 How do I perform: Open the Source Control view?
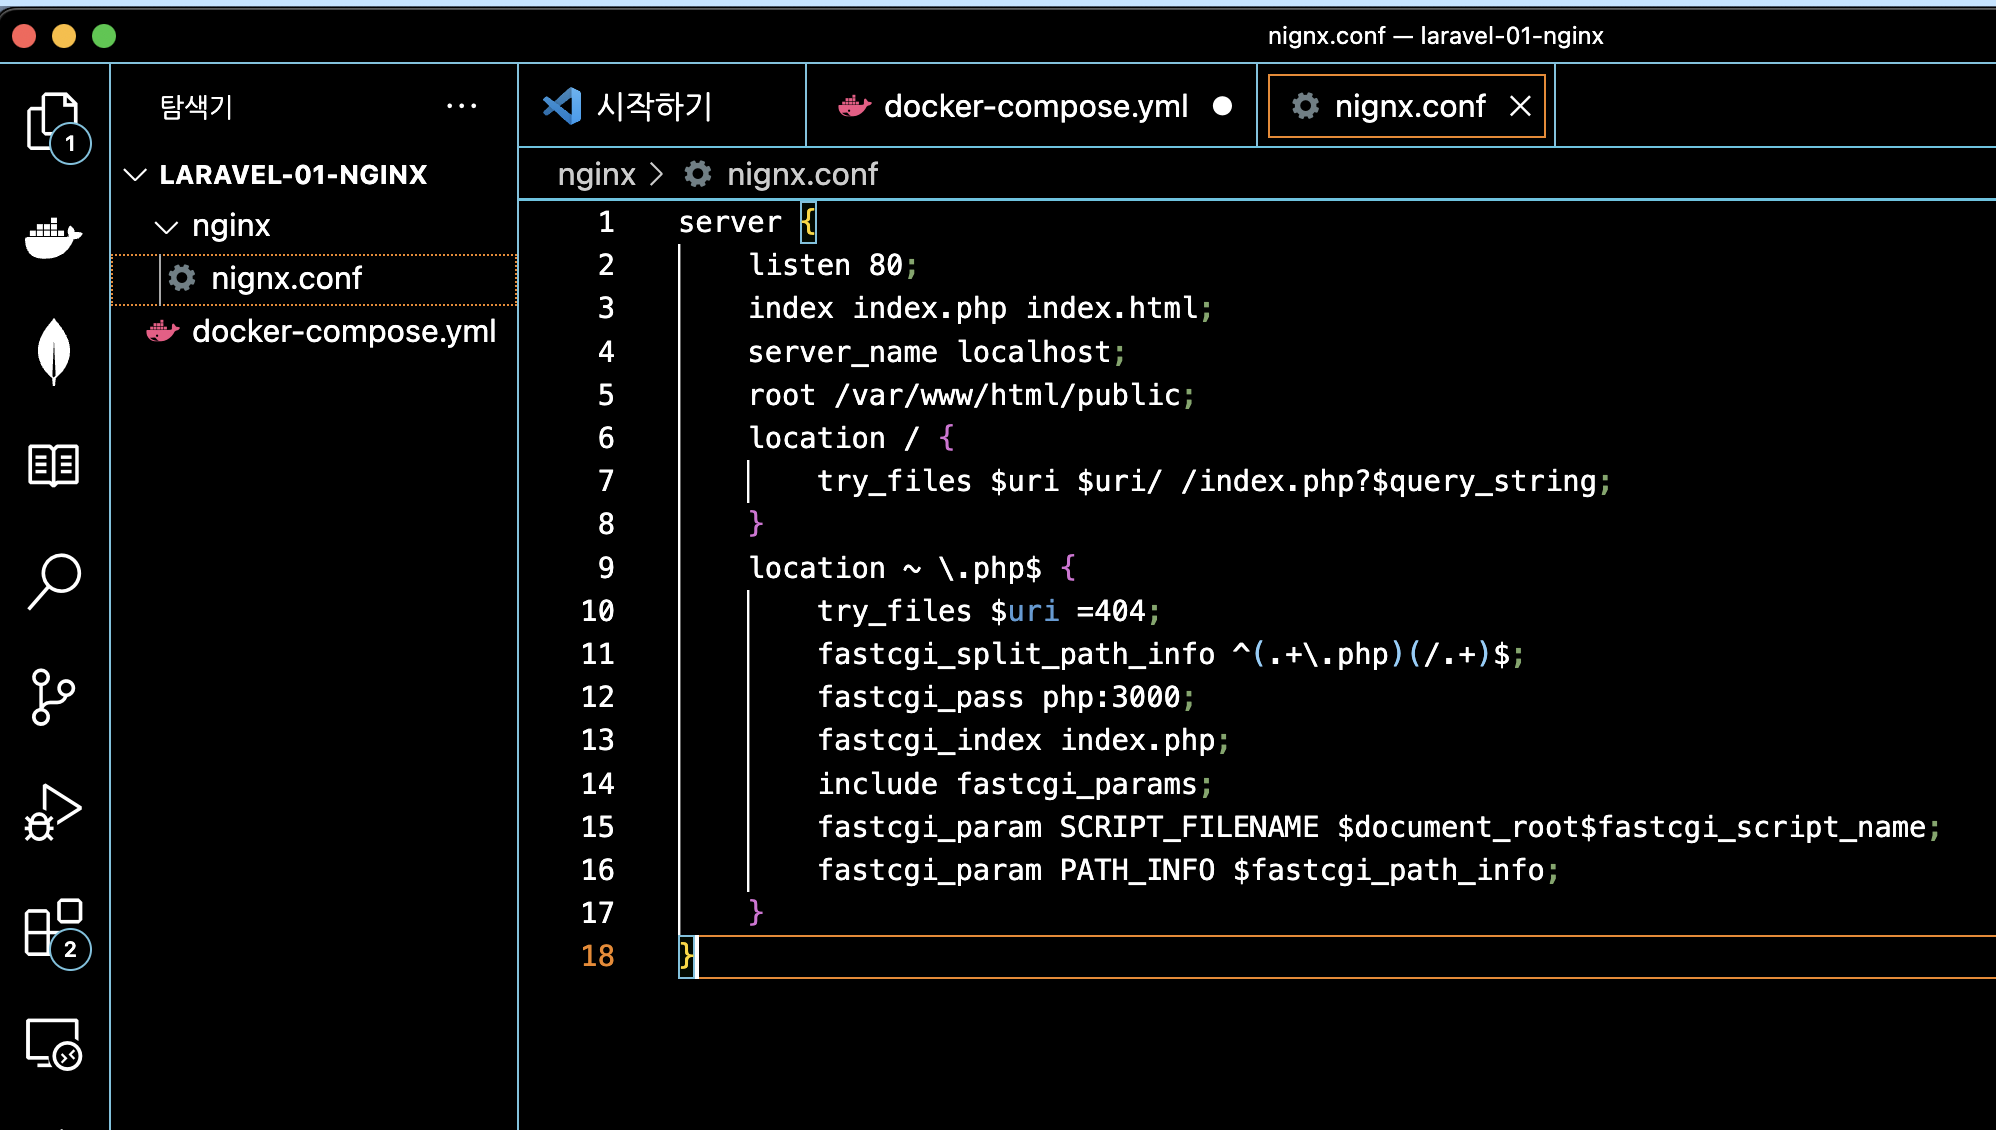(54, 697)
